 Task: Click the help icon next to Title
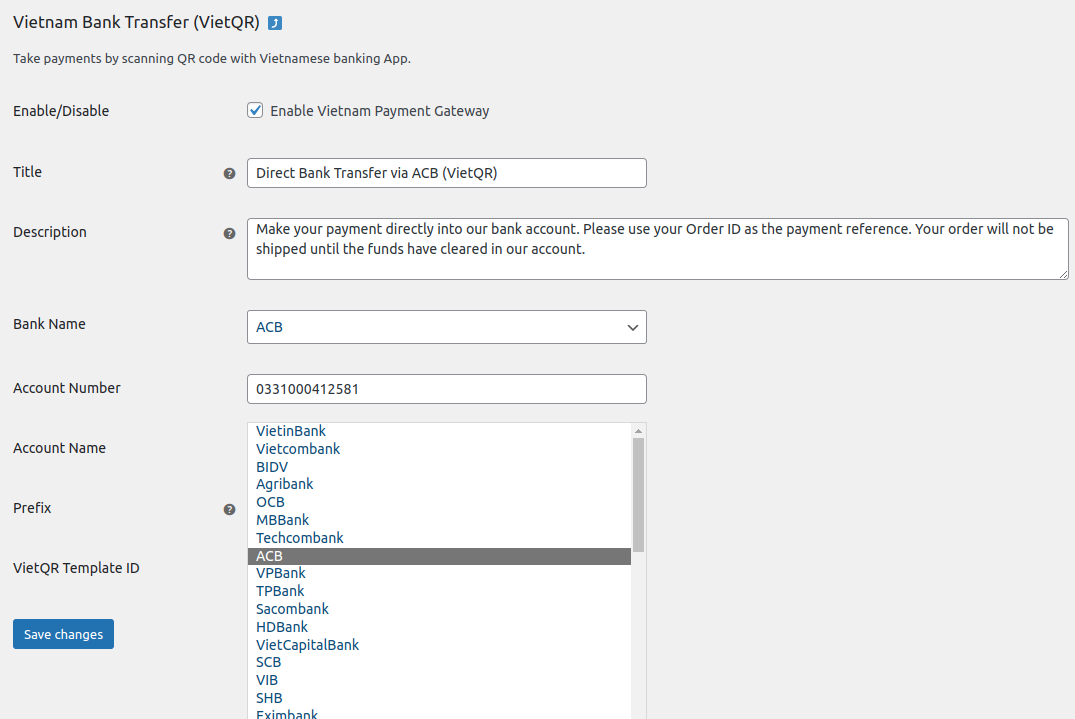coord(229,173)
